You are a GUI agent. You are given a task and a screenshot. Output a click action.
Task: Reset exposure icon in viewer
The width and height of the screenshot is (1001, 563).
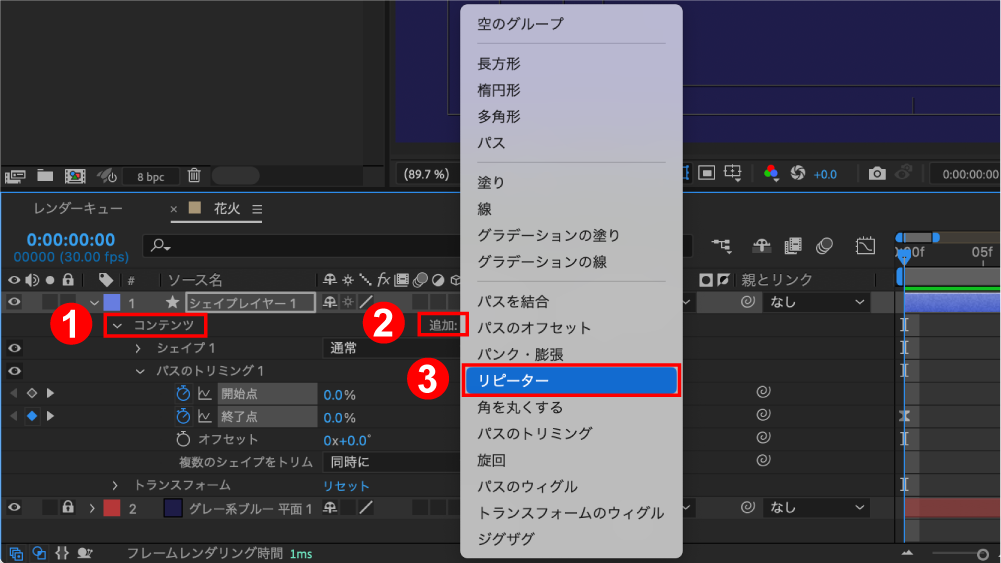pos(798,173)
